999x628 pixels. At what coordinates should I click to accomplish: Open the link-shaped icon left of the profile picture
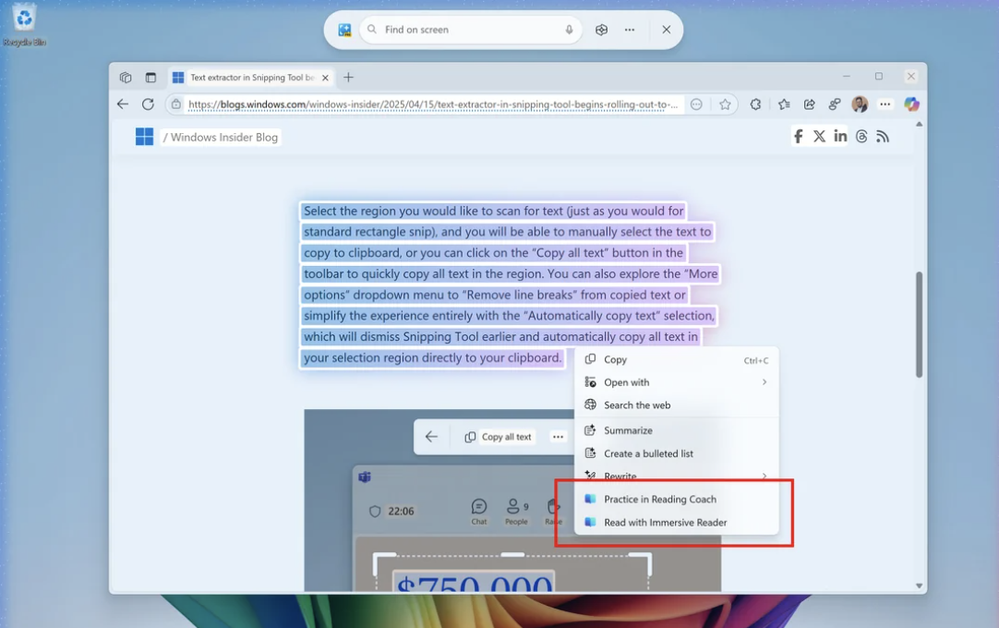835,104
